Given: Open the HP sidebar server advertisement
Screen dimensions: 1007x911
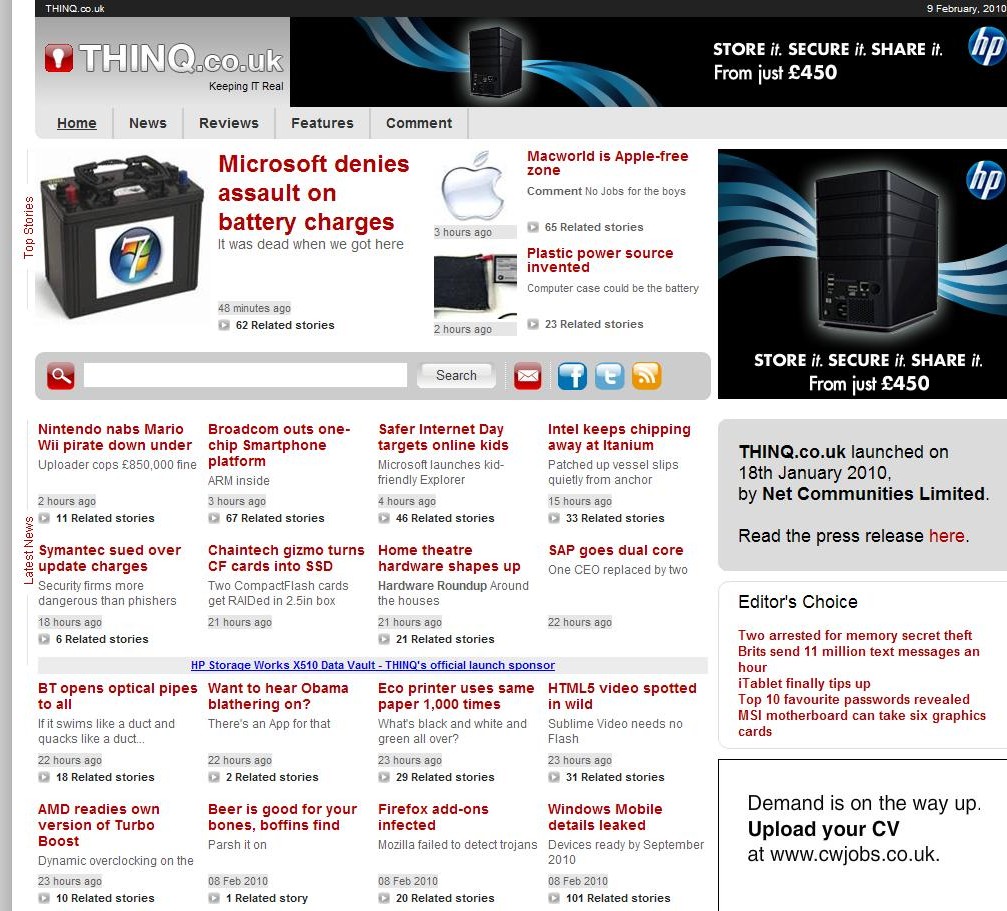Looking at the screenshot, I should pyautogui.click(x=862, y=274).
